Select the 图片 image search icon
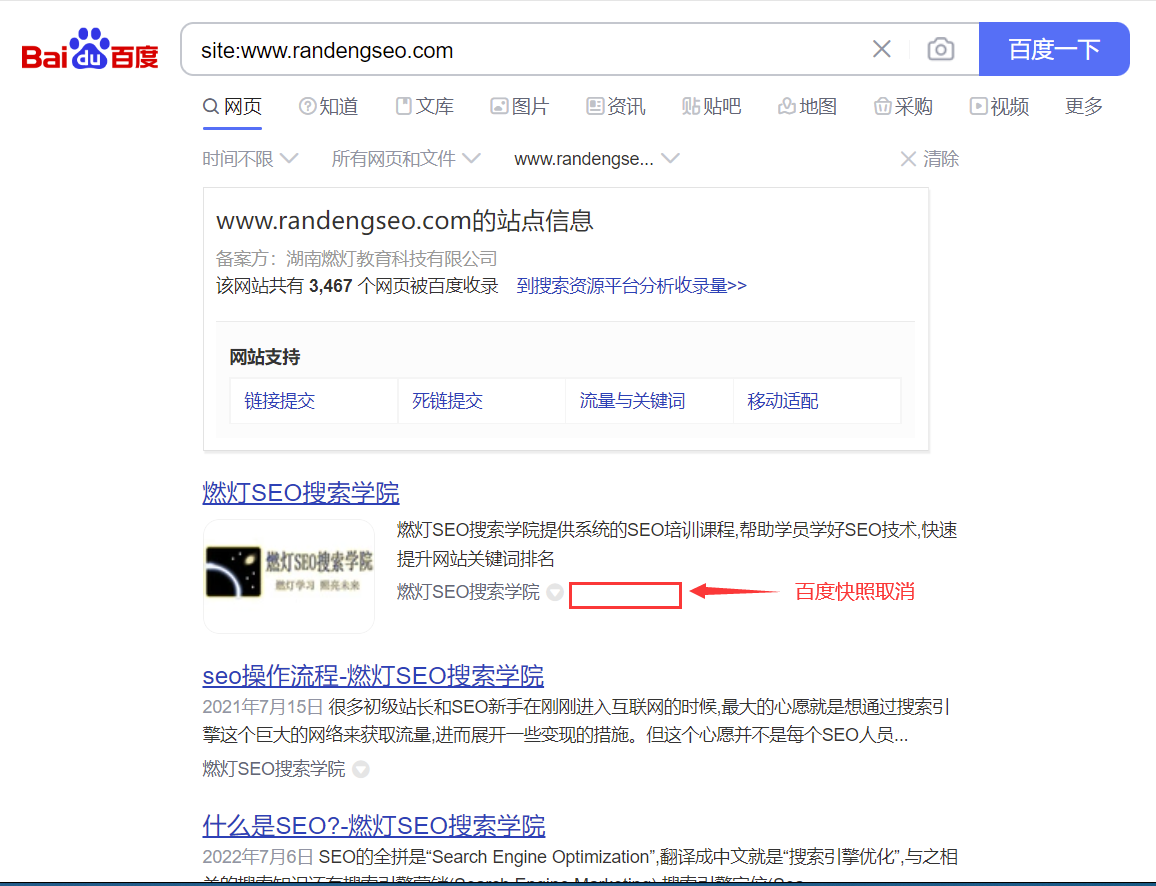This screenshot has height=886, width=1156. coord(499,106)
